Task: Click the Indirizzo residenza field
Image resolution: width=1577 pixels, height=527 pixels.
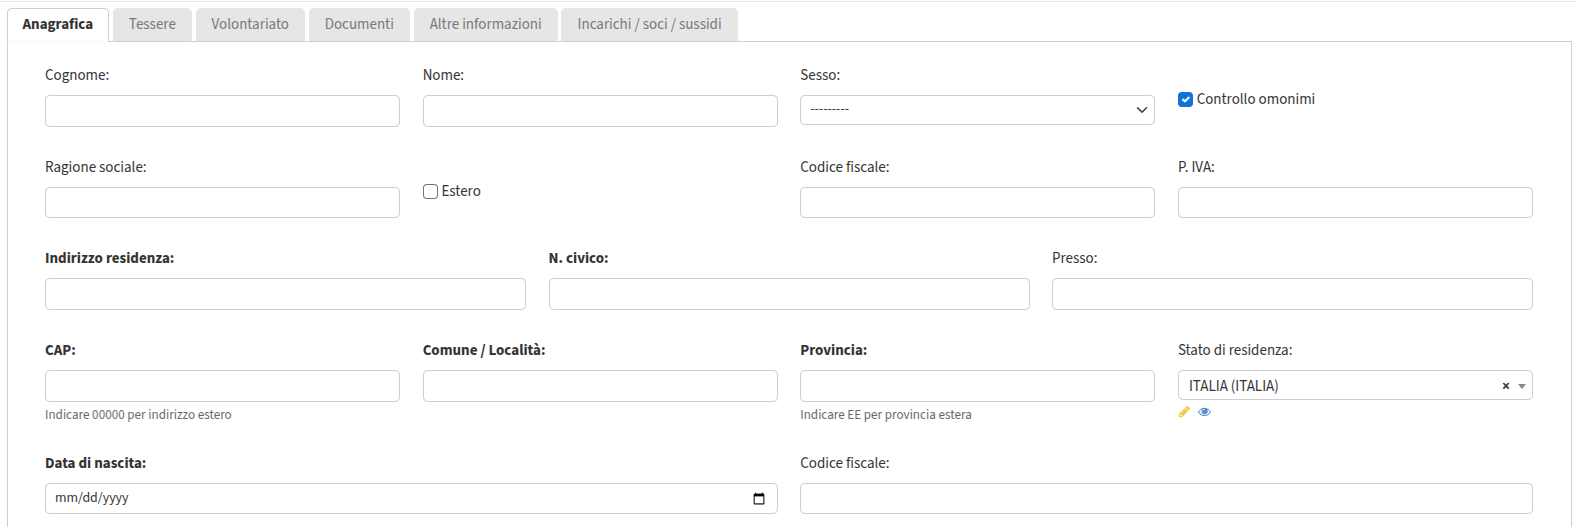Action: [285, 294]
